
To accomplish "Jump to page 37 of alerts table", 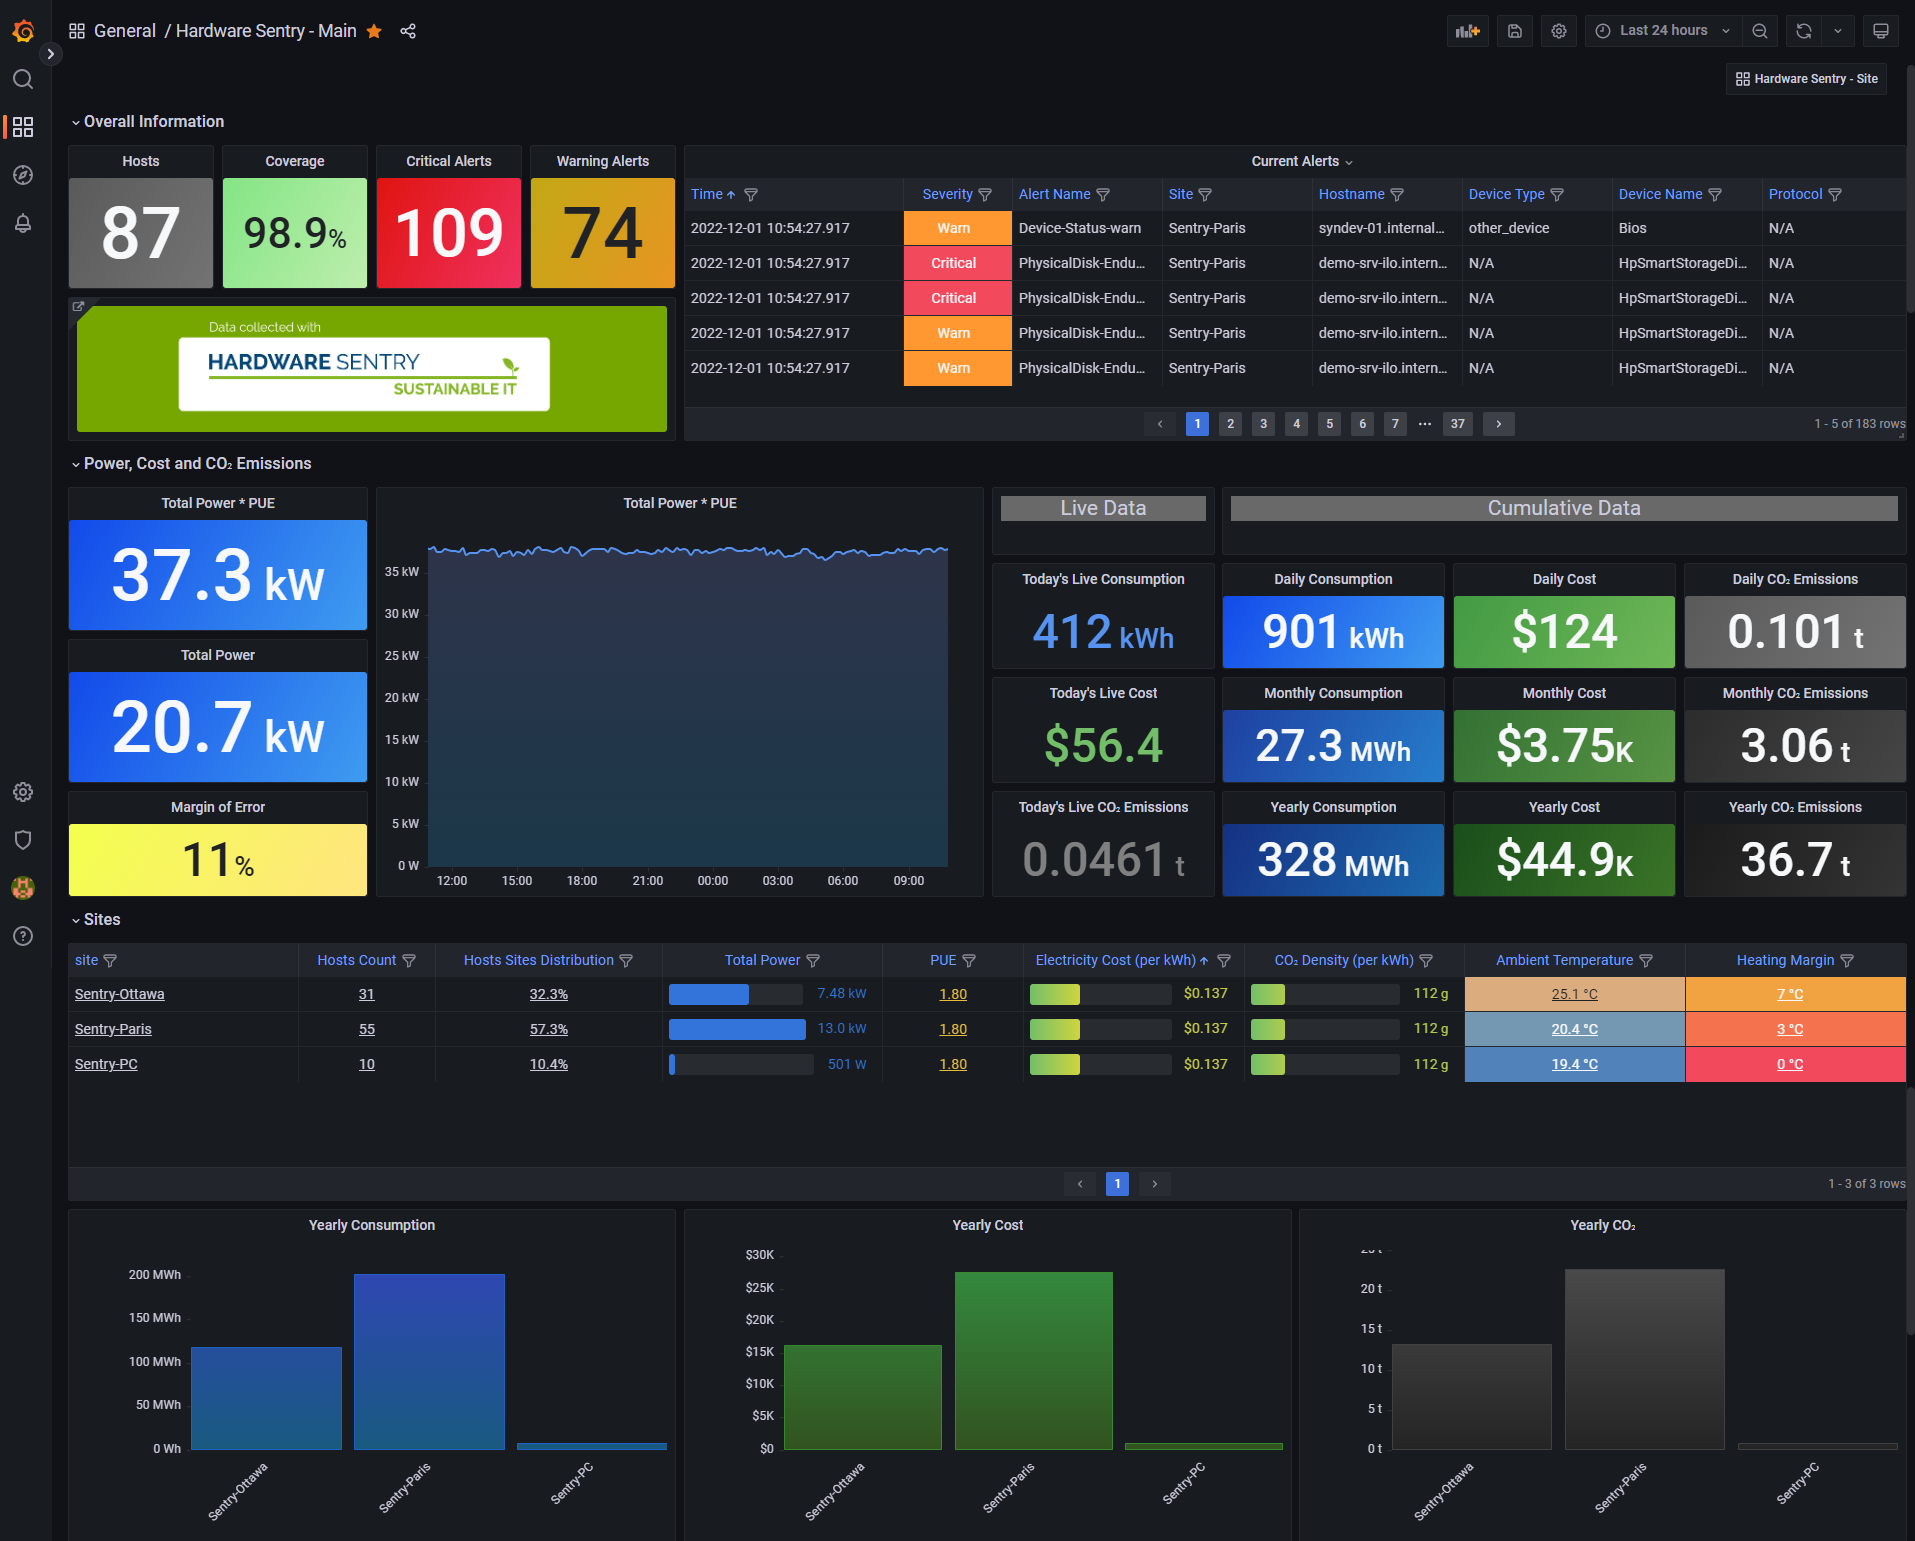I will 1457,424.
